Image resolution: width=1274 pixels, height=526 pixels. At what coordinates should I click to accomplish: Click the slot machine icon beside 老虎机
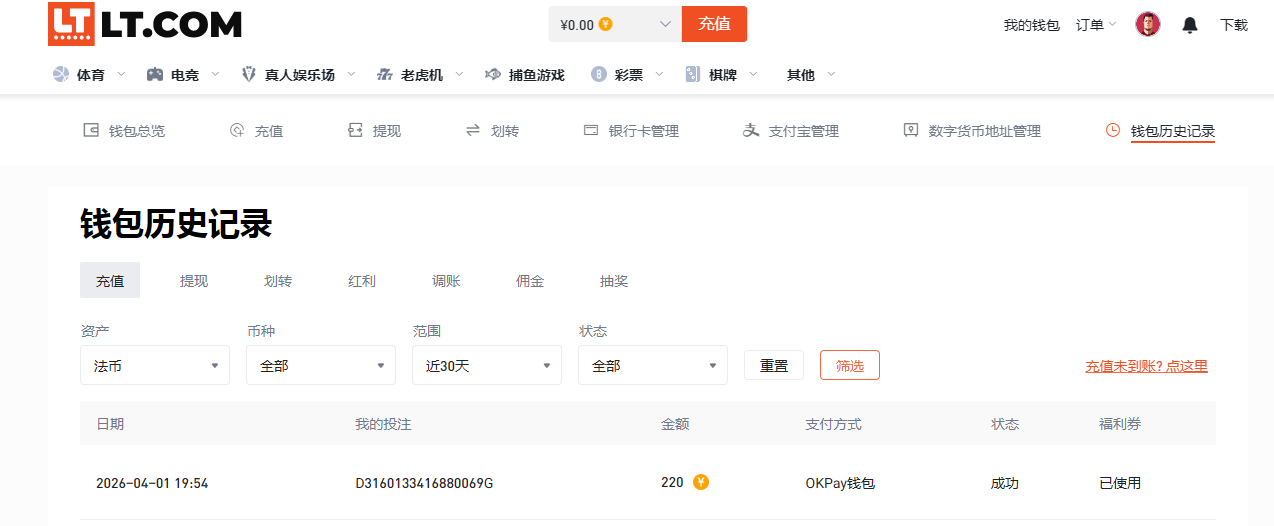click(385, 74)
